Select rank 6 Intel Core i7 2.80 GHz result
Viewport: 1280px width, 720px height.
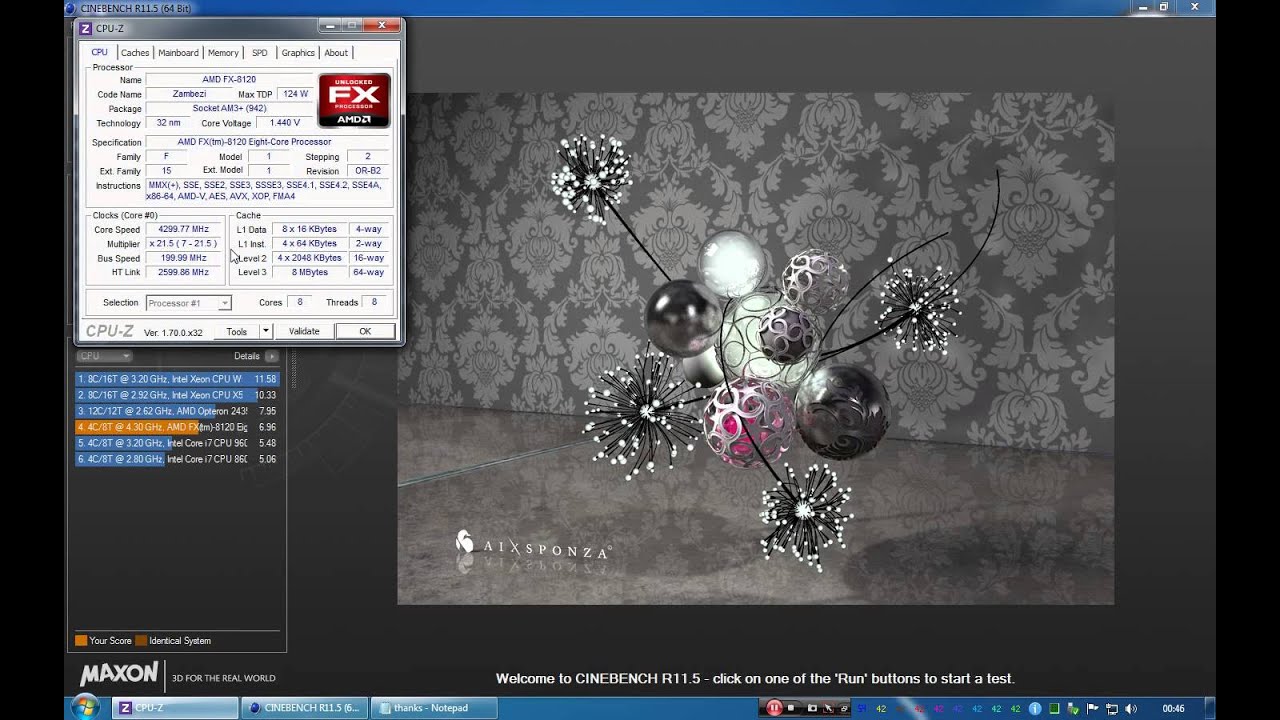(x=177, y=459)
